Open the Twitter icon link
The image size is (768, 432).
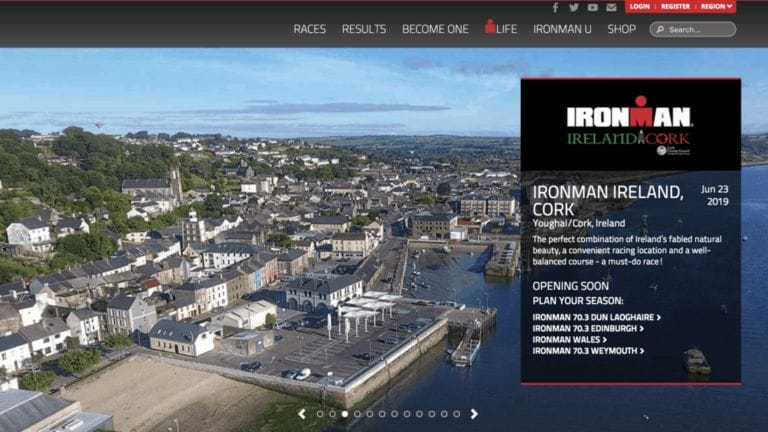574,7
